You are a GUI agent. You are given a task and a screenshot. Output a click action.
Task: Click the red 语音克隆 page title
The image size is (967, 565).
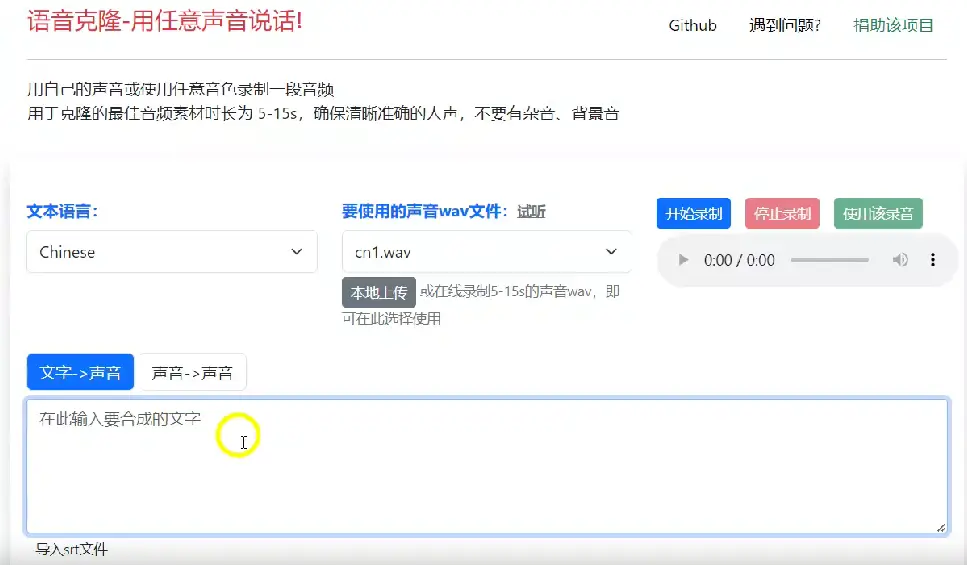164,21
